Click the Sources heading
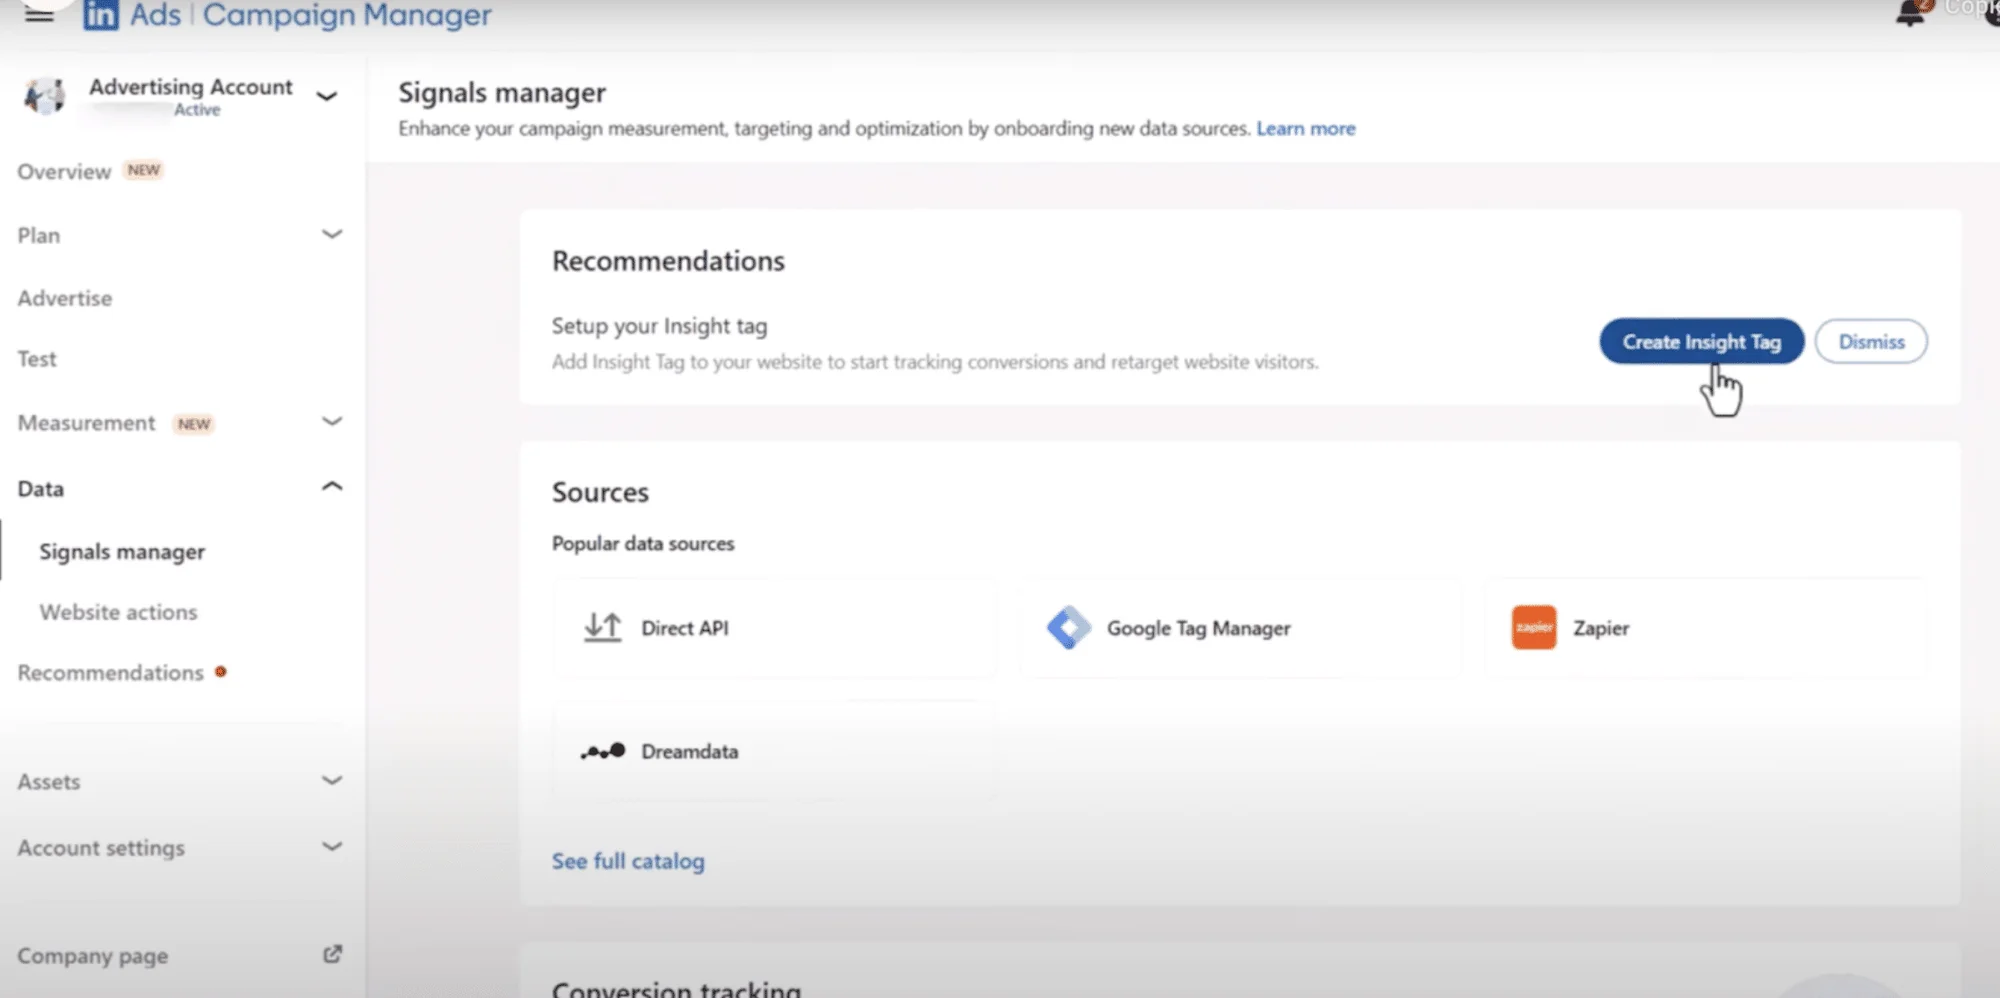 pos(600,492)
